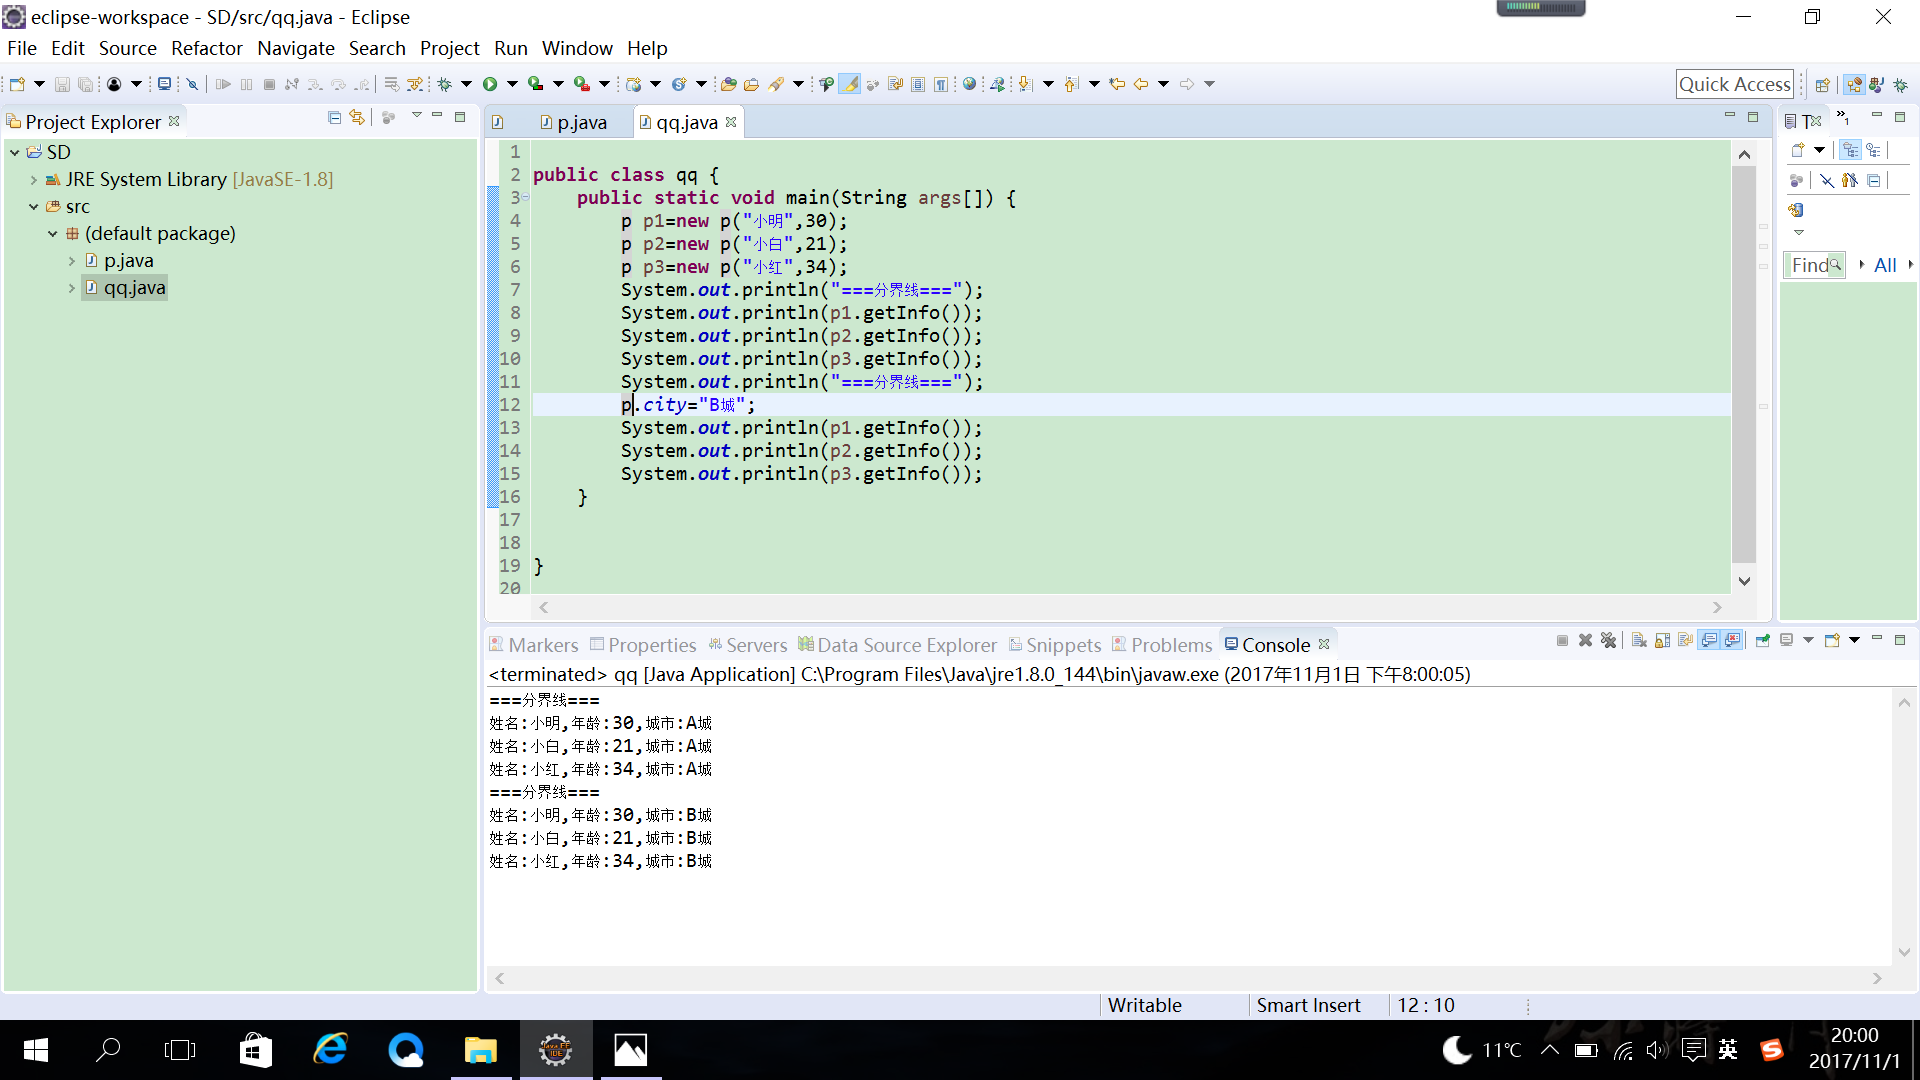The width and height of the screenshot is (1920, 1080).
Task: Click the Back navigation yellow arrow
Action: [x=1140, y=84]
